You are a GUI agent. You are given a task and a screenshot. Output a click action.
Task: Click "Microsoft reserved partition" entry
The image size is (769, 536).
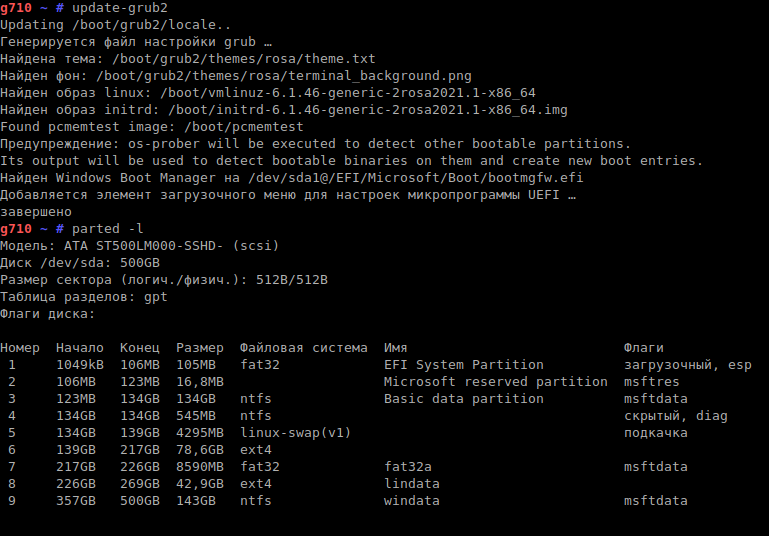495,382
